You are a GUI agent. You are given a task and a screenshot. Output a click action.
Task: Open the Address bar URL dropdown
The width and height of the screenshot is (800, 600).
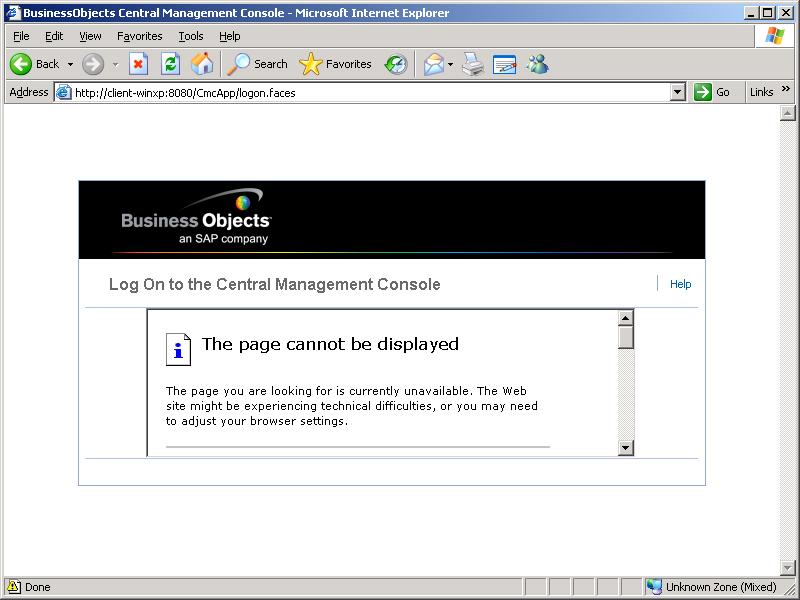click(x=677, y=92)
